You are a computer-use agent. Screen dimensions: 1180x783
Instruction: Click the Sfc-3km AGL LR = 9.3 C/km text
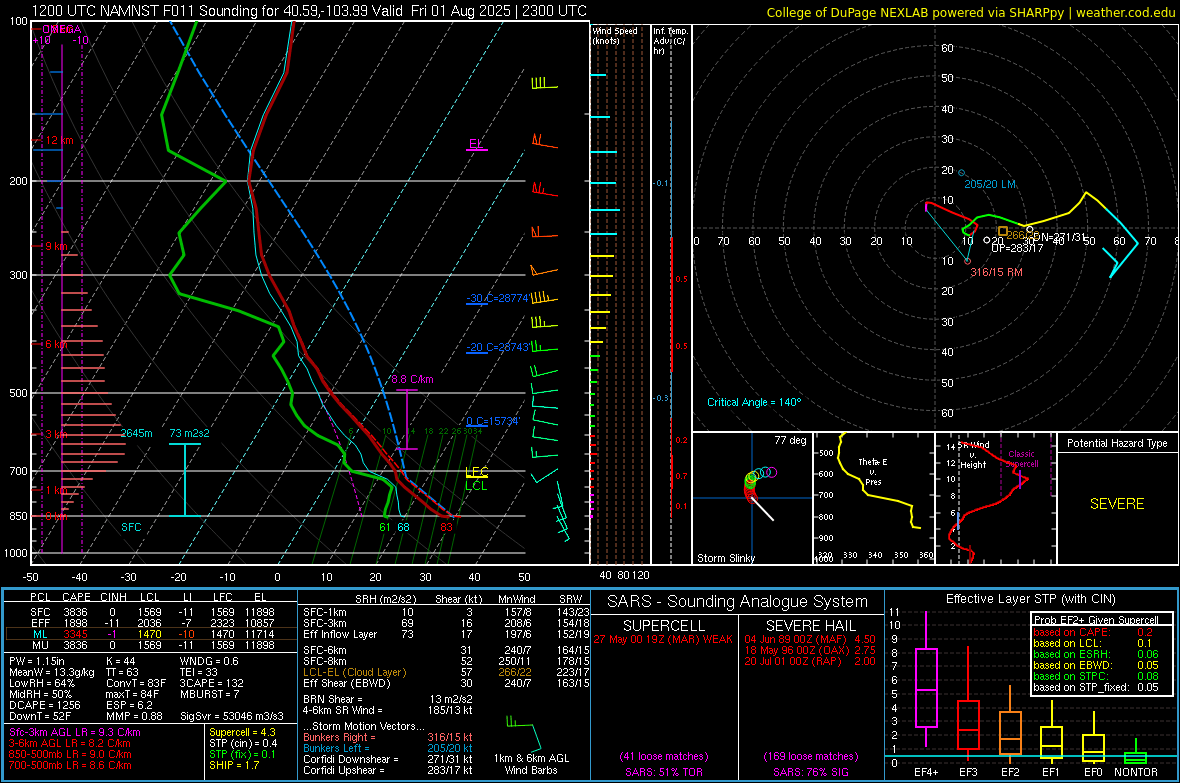click(75, 732)
